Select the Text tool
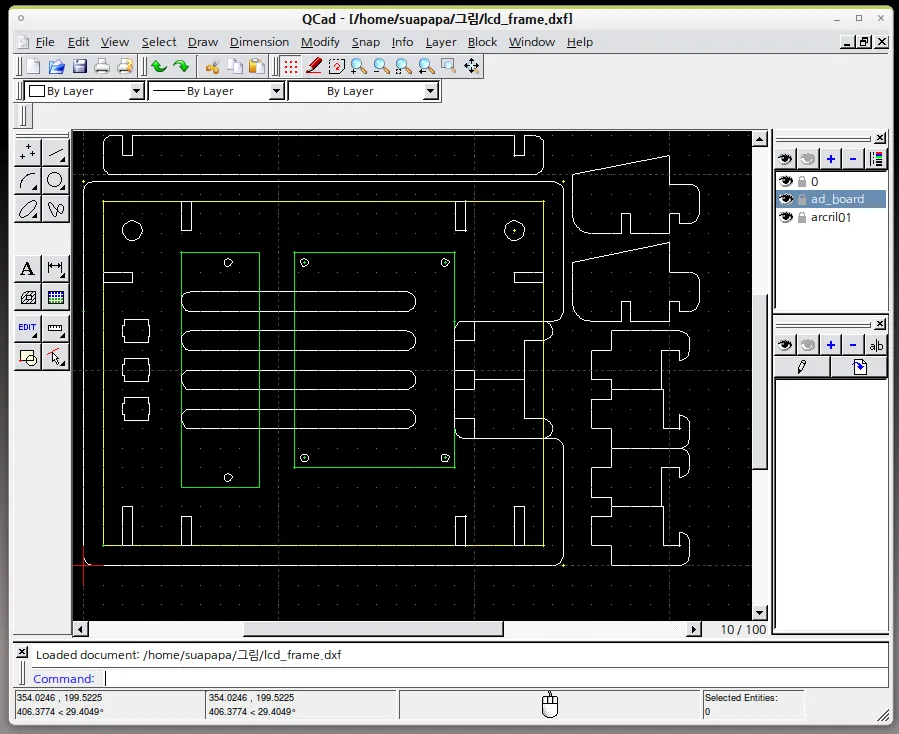Screen dimensions: 899x734 (28, 268)
